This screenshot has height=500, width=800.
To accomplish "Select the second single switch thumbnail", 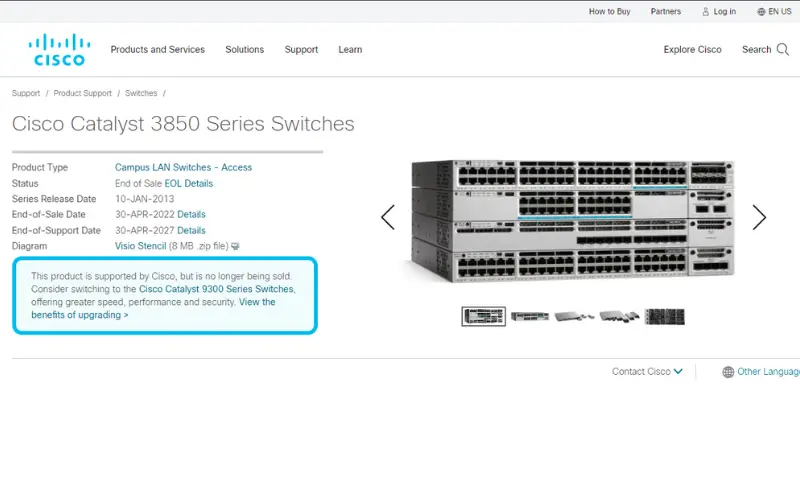I will point(530,316).
